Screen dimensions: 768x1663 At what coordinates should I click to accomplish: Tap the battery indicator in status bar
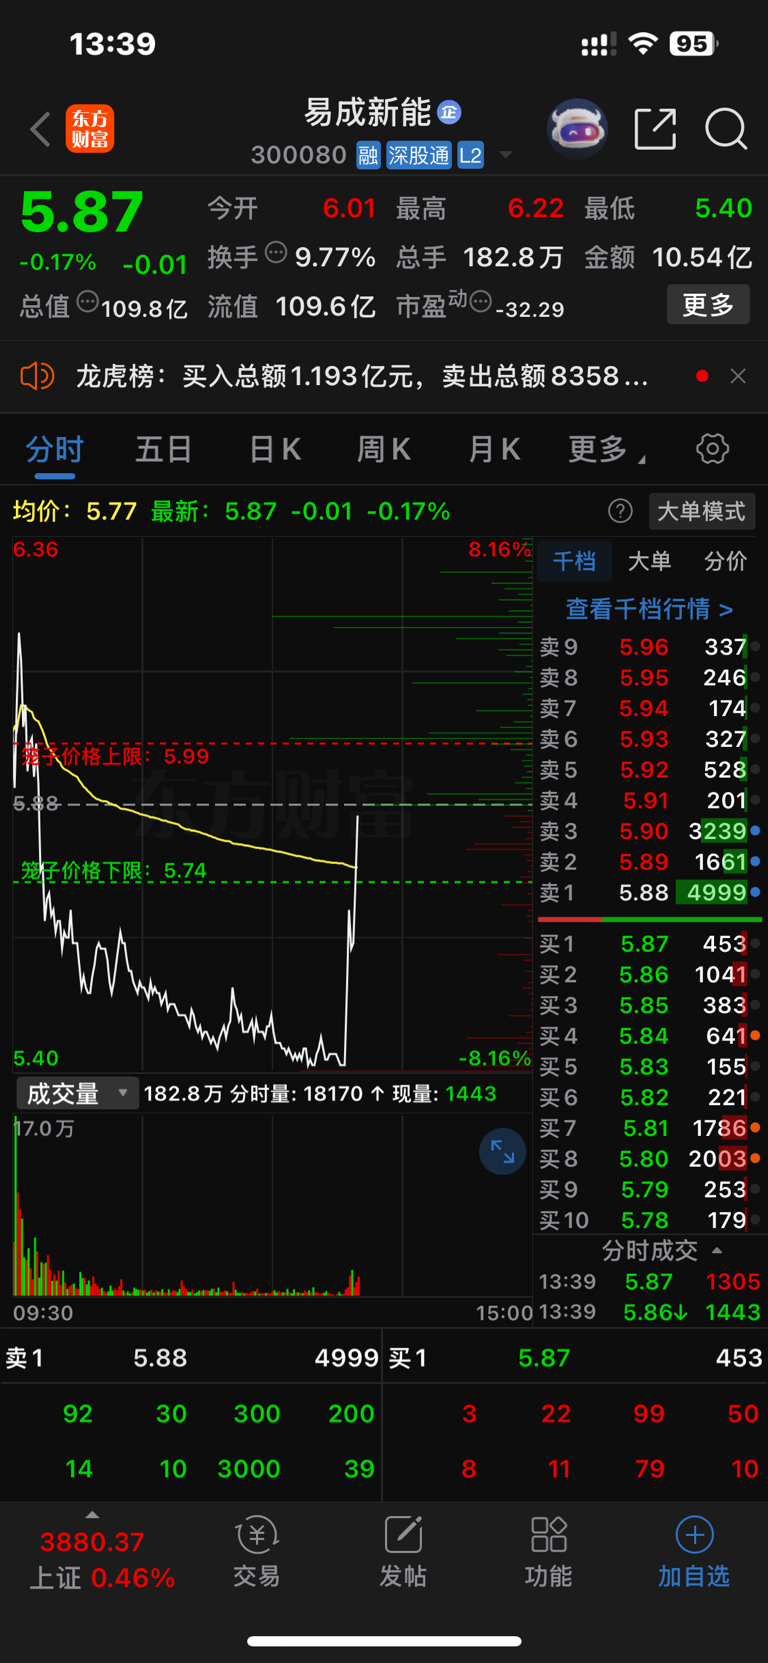click(x=694, y=44)
